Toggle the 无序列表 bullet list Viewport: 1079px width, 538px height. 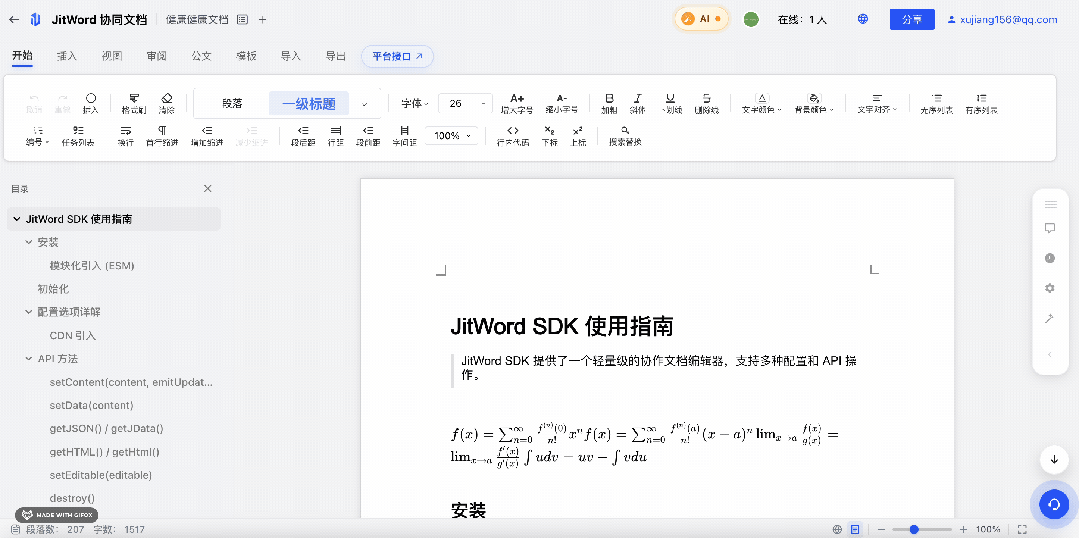click(x=937, y=103)
